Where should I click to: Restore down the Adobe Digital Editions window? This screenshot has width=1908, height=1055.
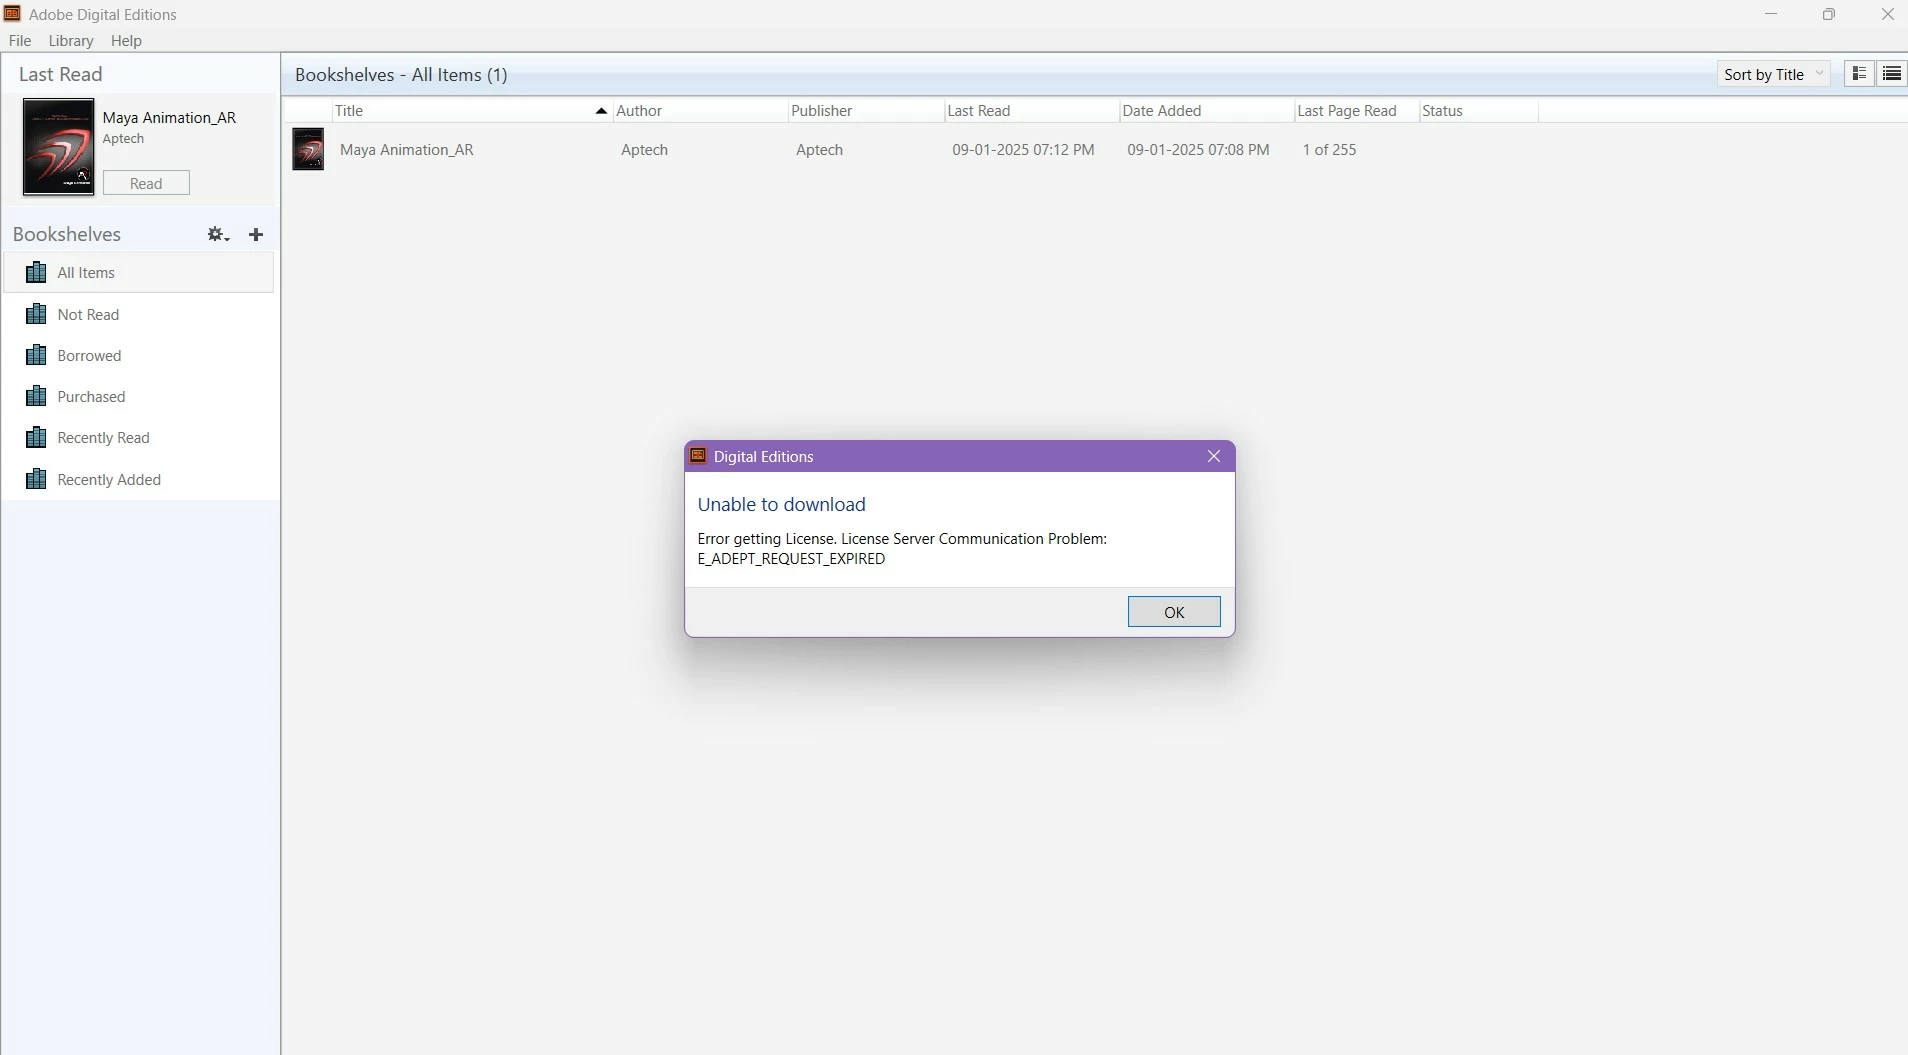point(1829,14)
